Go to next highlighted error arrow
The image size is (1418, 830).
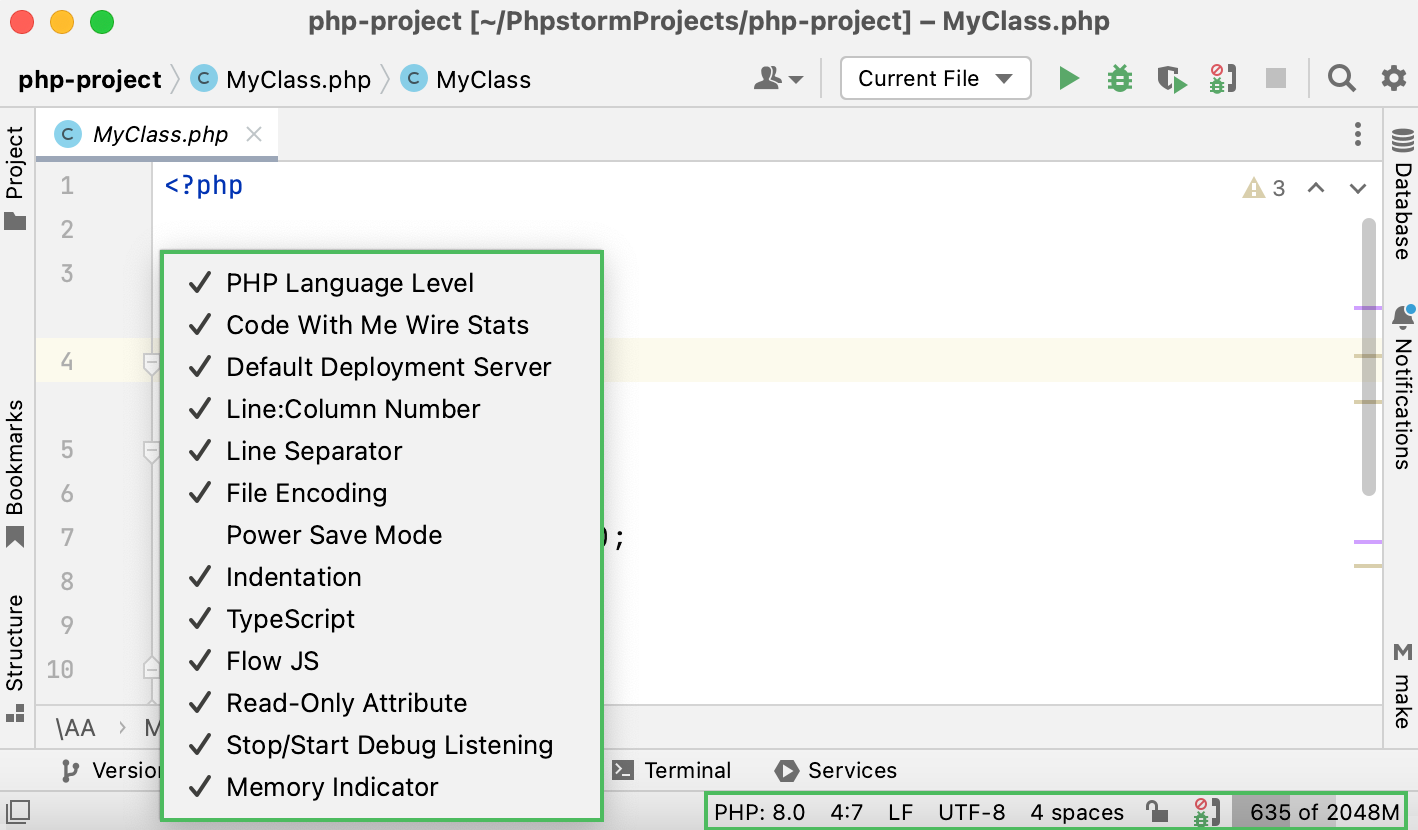[1357, 187]
